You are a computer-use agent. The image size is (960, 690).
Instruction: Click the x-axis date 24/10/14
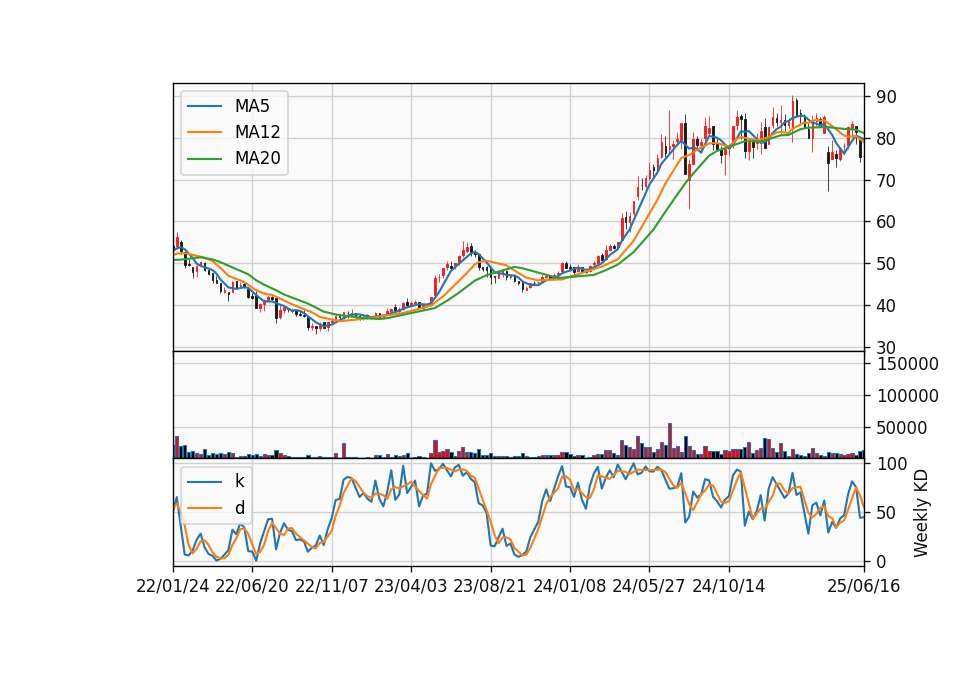pyautogui.click(x=729, y=587)
